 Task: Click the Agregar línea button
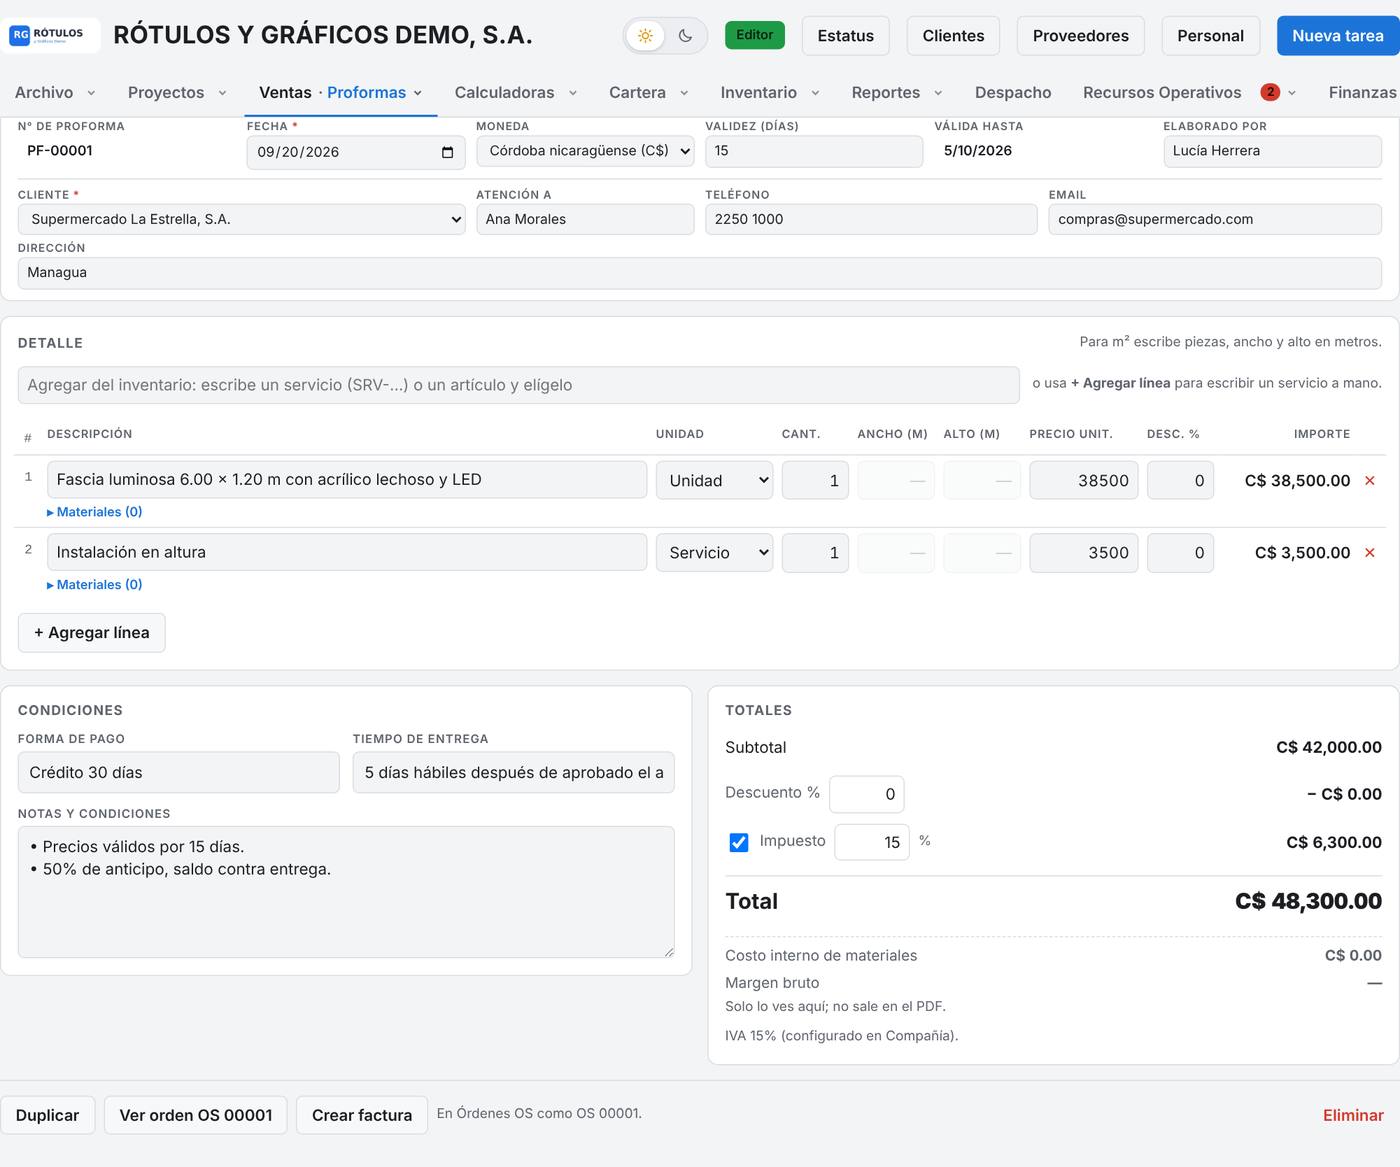pos(92,633)
